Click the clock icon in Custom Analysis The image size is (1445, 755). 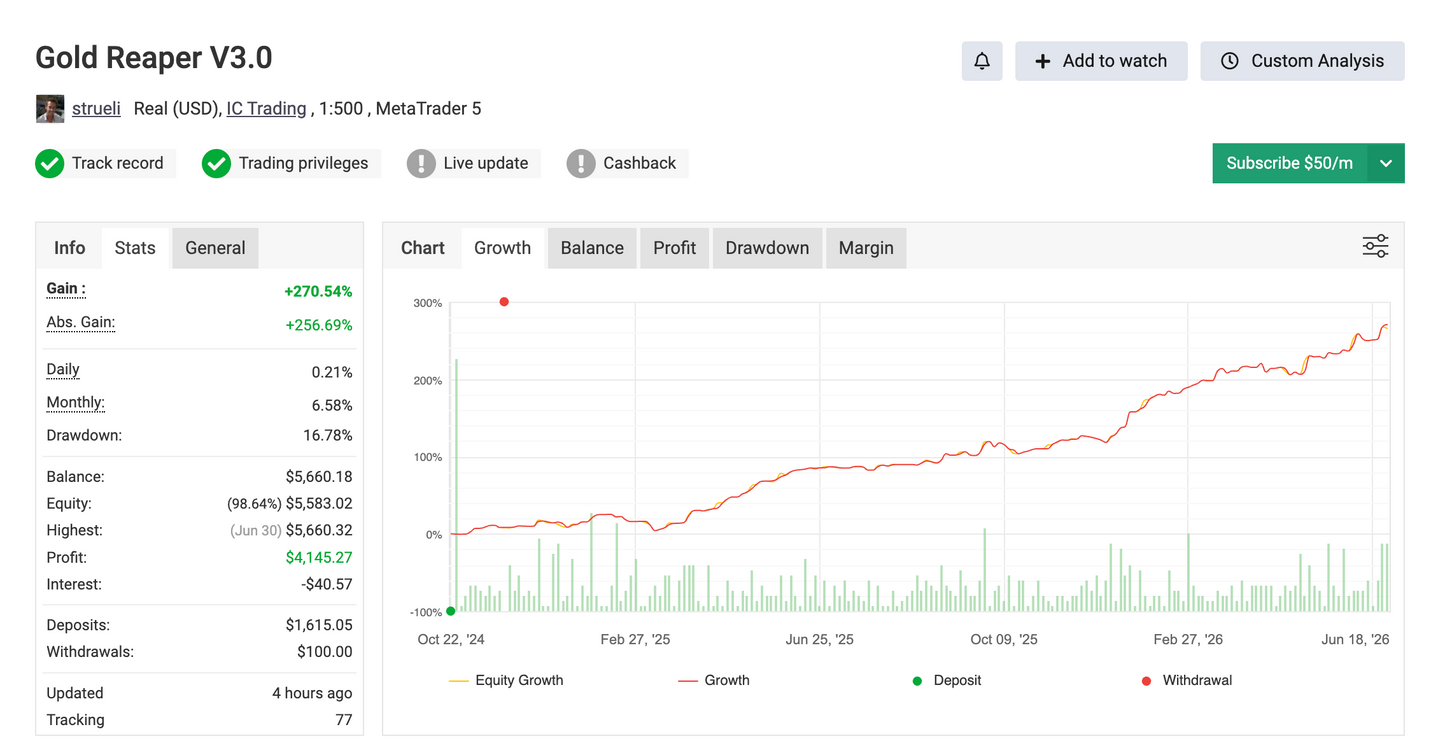[x=1230, y=61]
